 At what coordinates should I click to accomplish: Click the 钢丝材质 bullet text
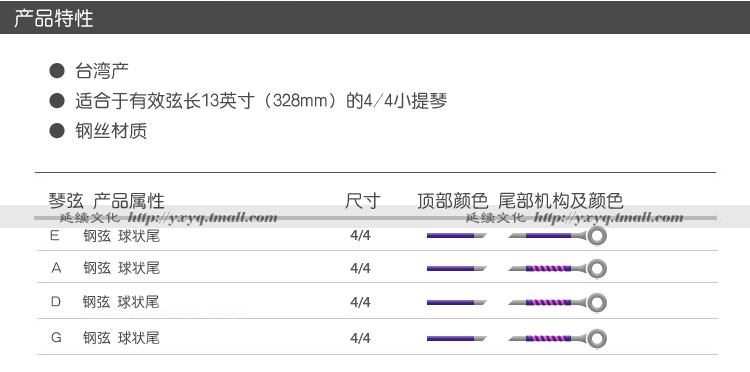click(111, 131)
